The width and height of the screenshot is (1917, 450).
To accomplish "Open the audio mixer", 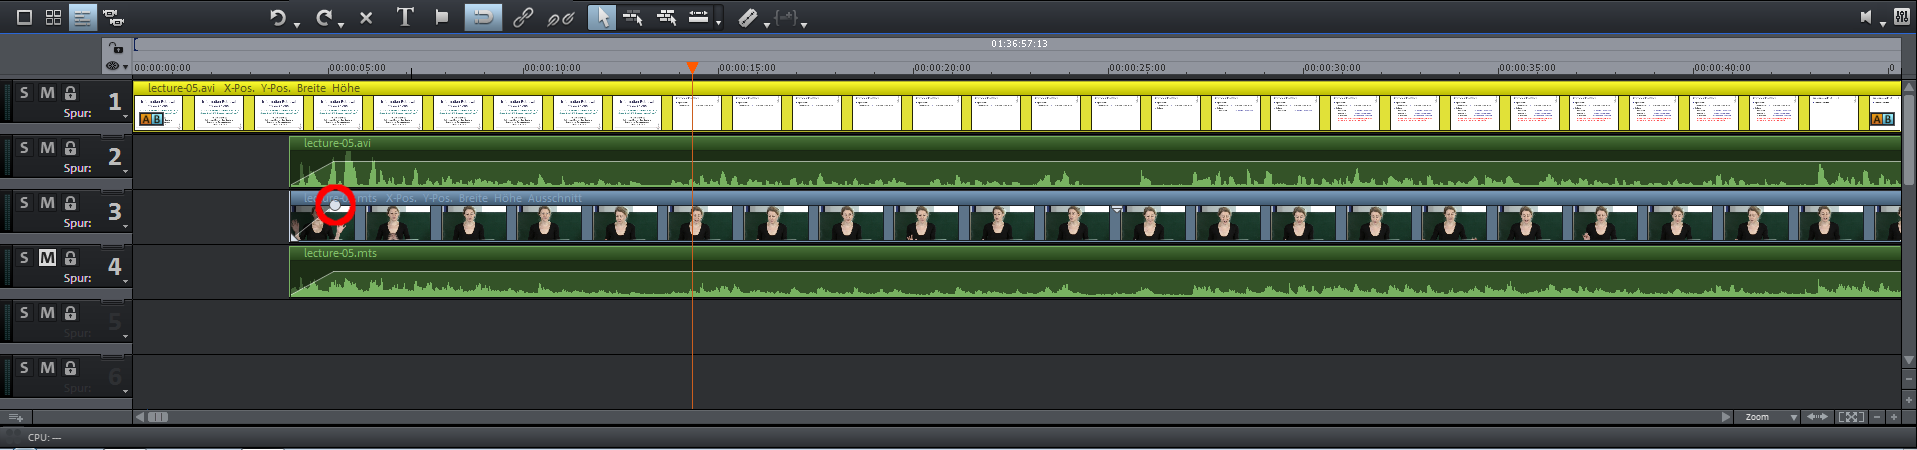I will (x=1901, y=16).
